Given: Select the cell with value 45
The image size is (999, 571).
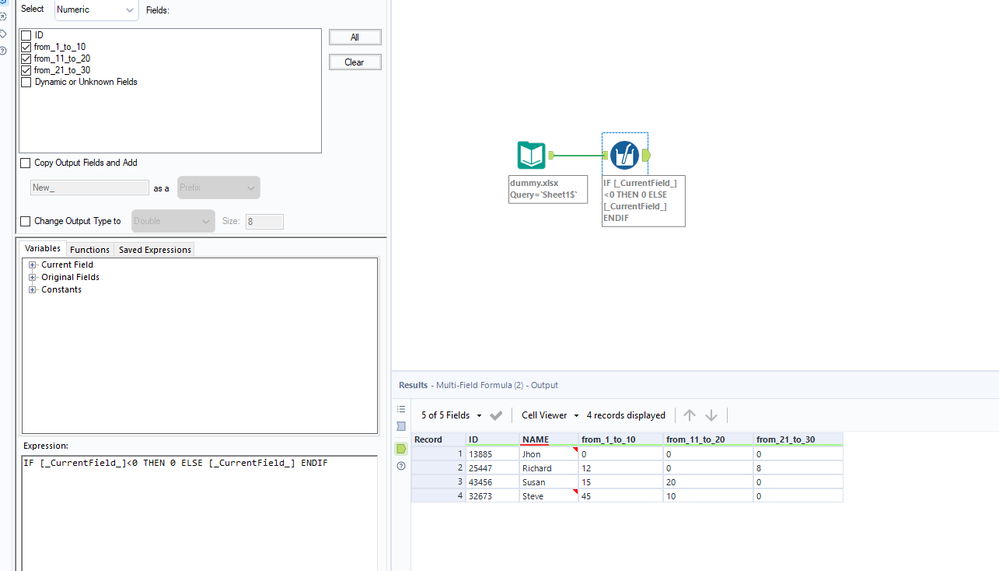Looking at the screenshot, I should 621,496.
